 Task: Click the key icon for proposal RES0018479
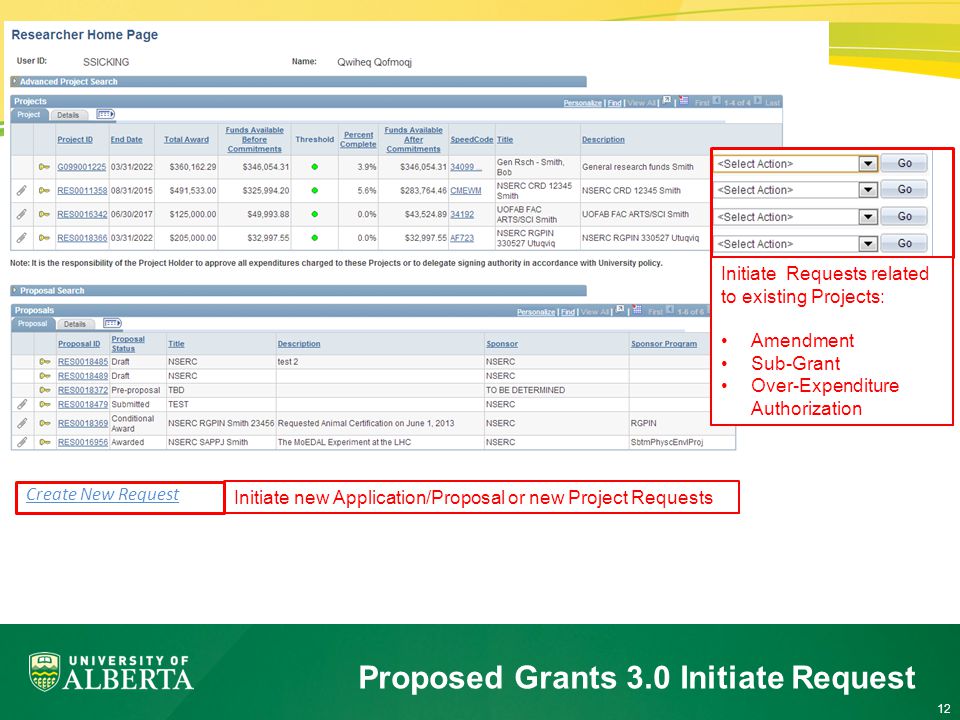45,404
